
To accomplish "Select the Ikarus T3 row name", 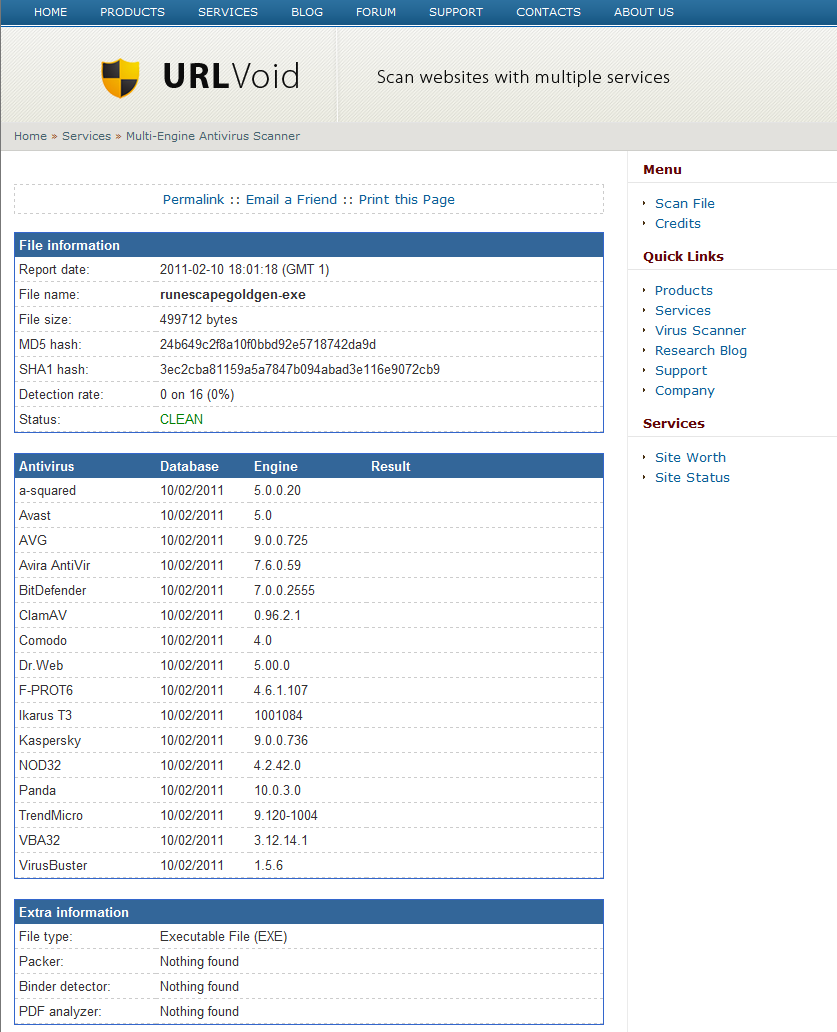I will pos(45,715).
